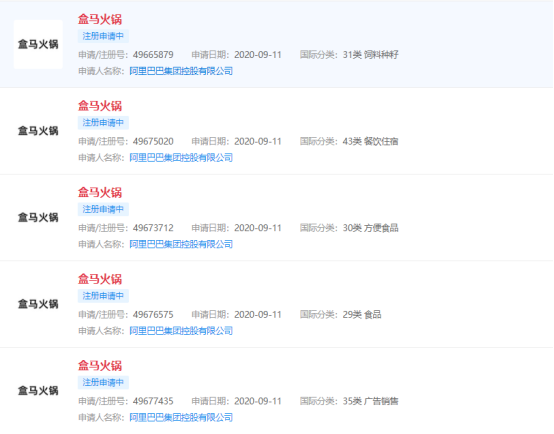This screenshot has width=554, height=434.
Task: Open the 阿里巴巴集团控股有限公司 link for application 49677435
Action: [181, 417]
